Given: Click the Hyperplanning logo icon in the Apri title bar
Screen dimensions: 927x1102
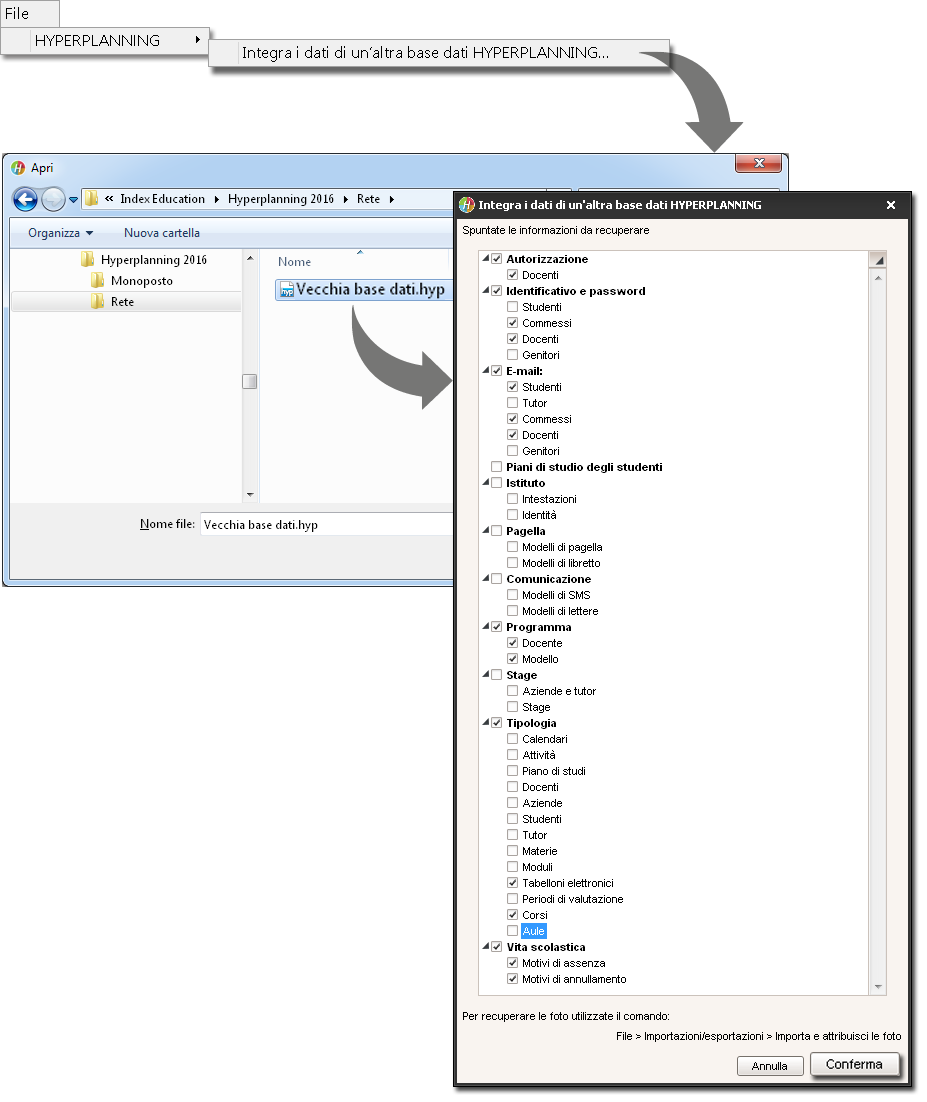Looking at the screenshot, I should 18,168.
